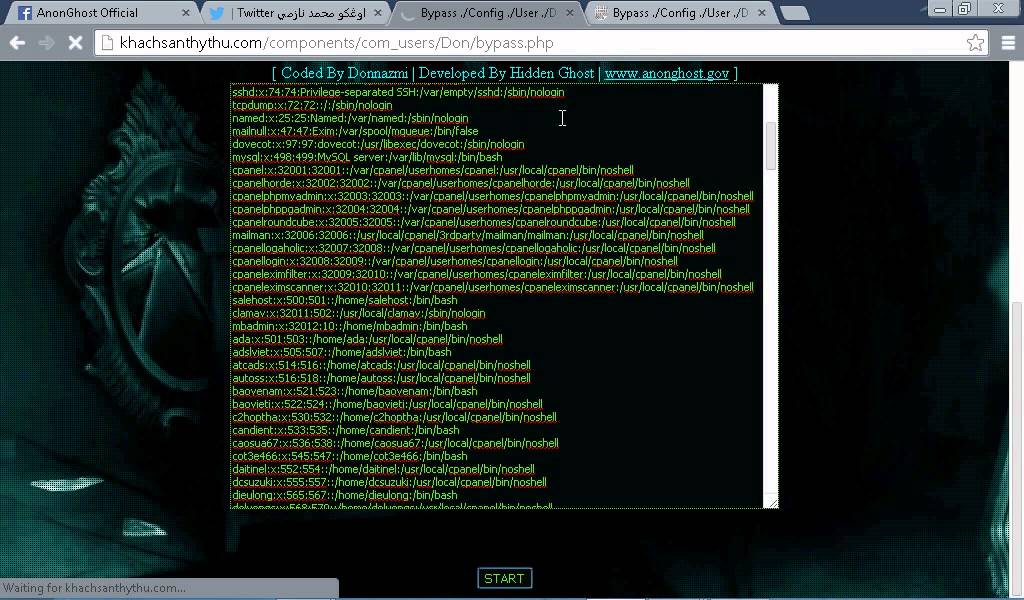Switch to the AnonGhost Official tab

click(x=99, y=13)
